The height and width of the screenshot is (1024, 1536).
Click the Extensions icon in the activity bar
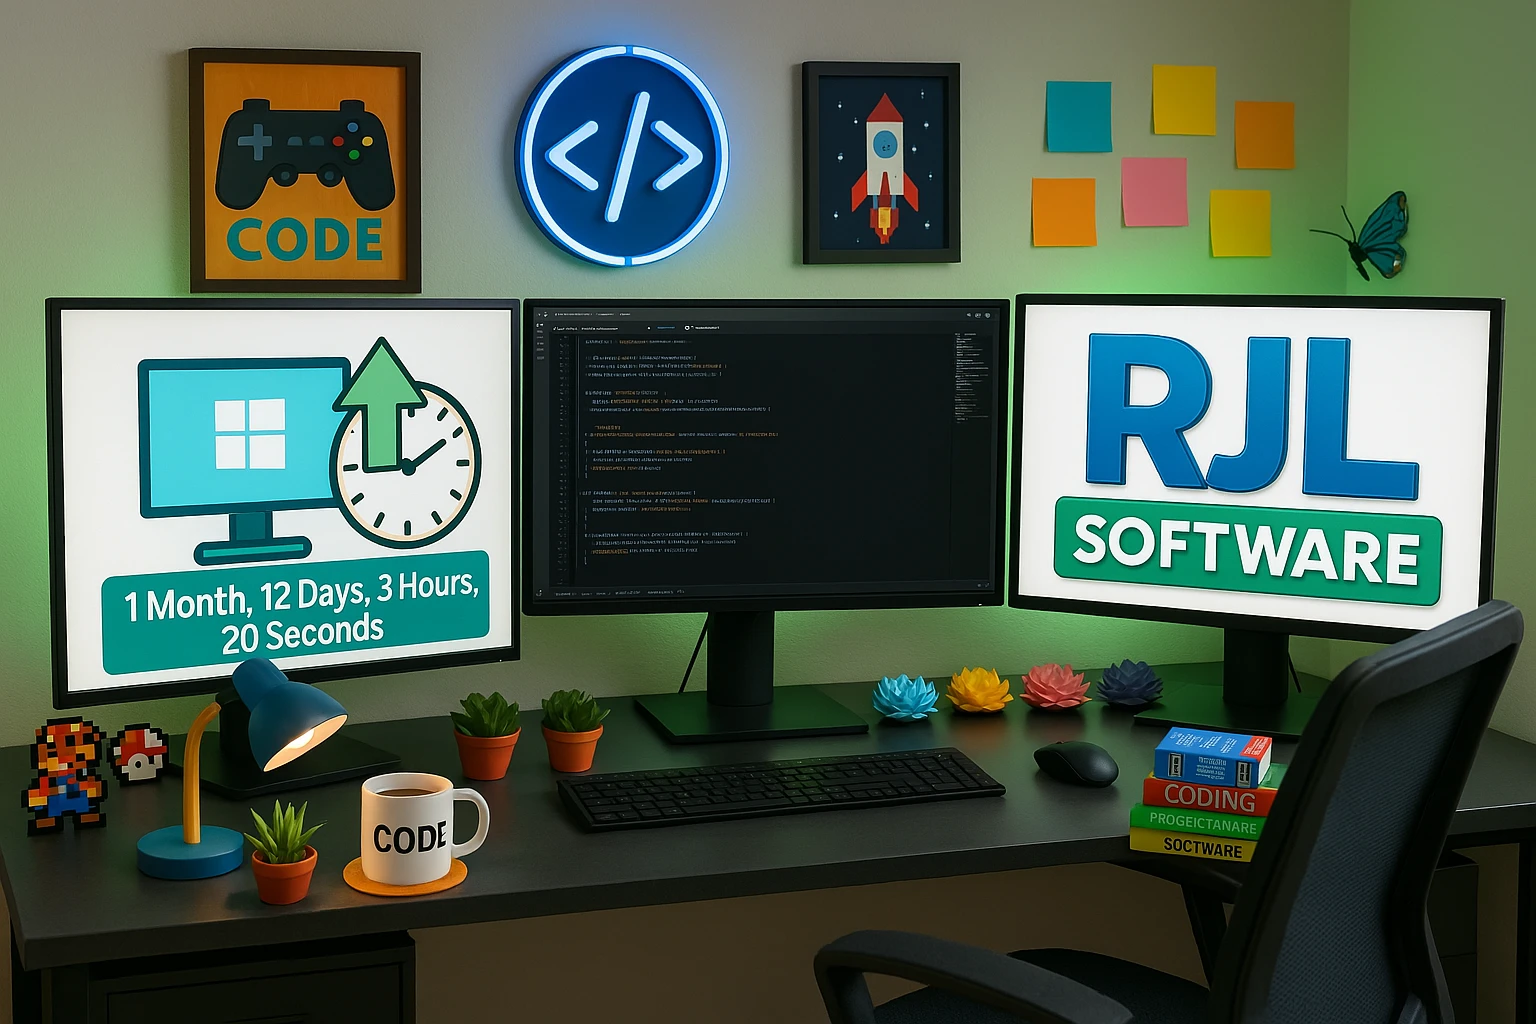point(540,347)
